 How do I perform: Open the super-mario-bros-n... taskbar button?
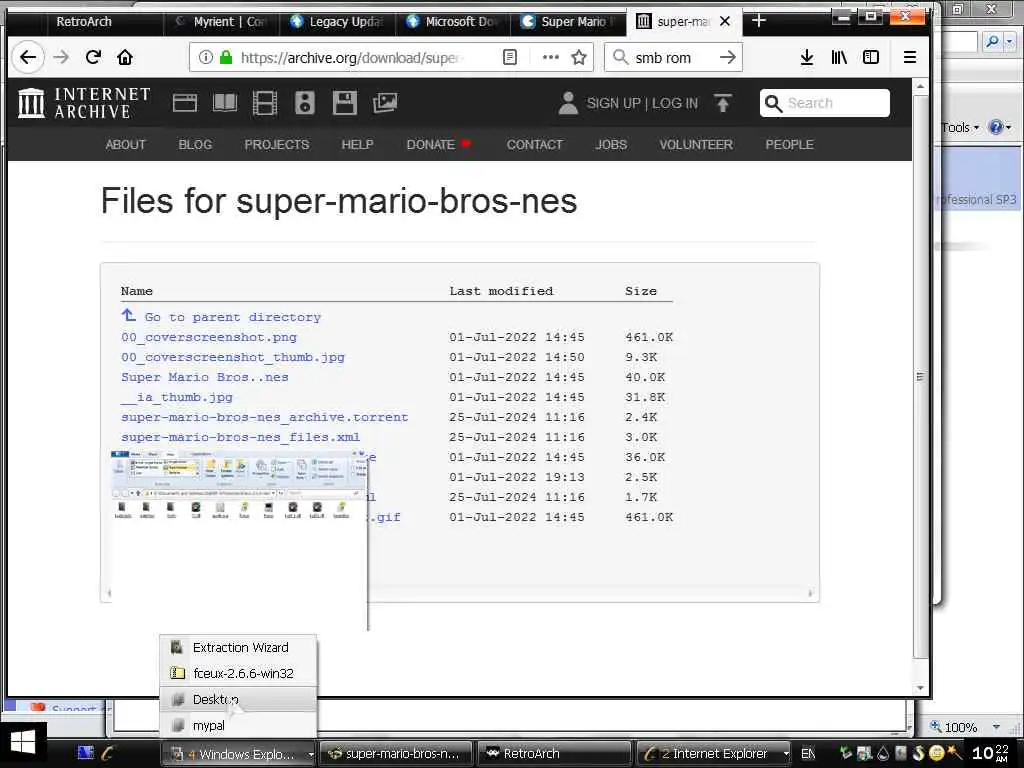tap(397, 754)
